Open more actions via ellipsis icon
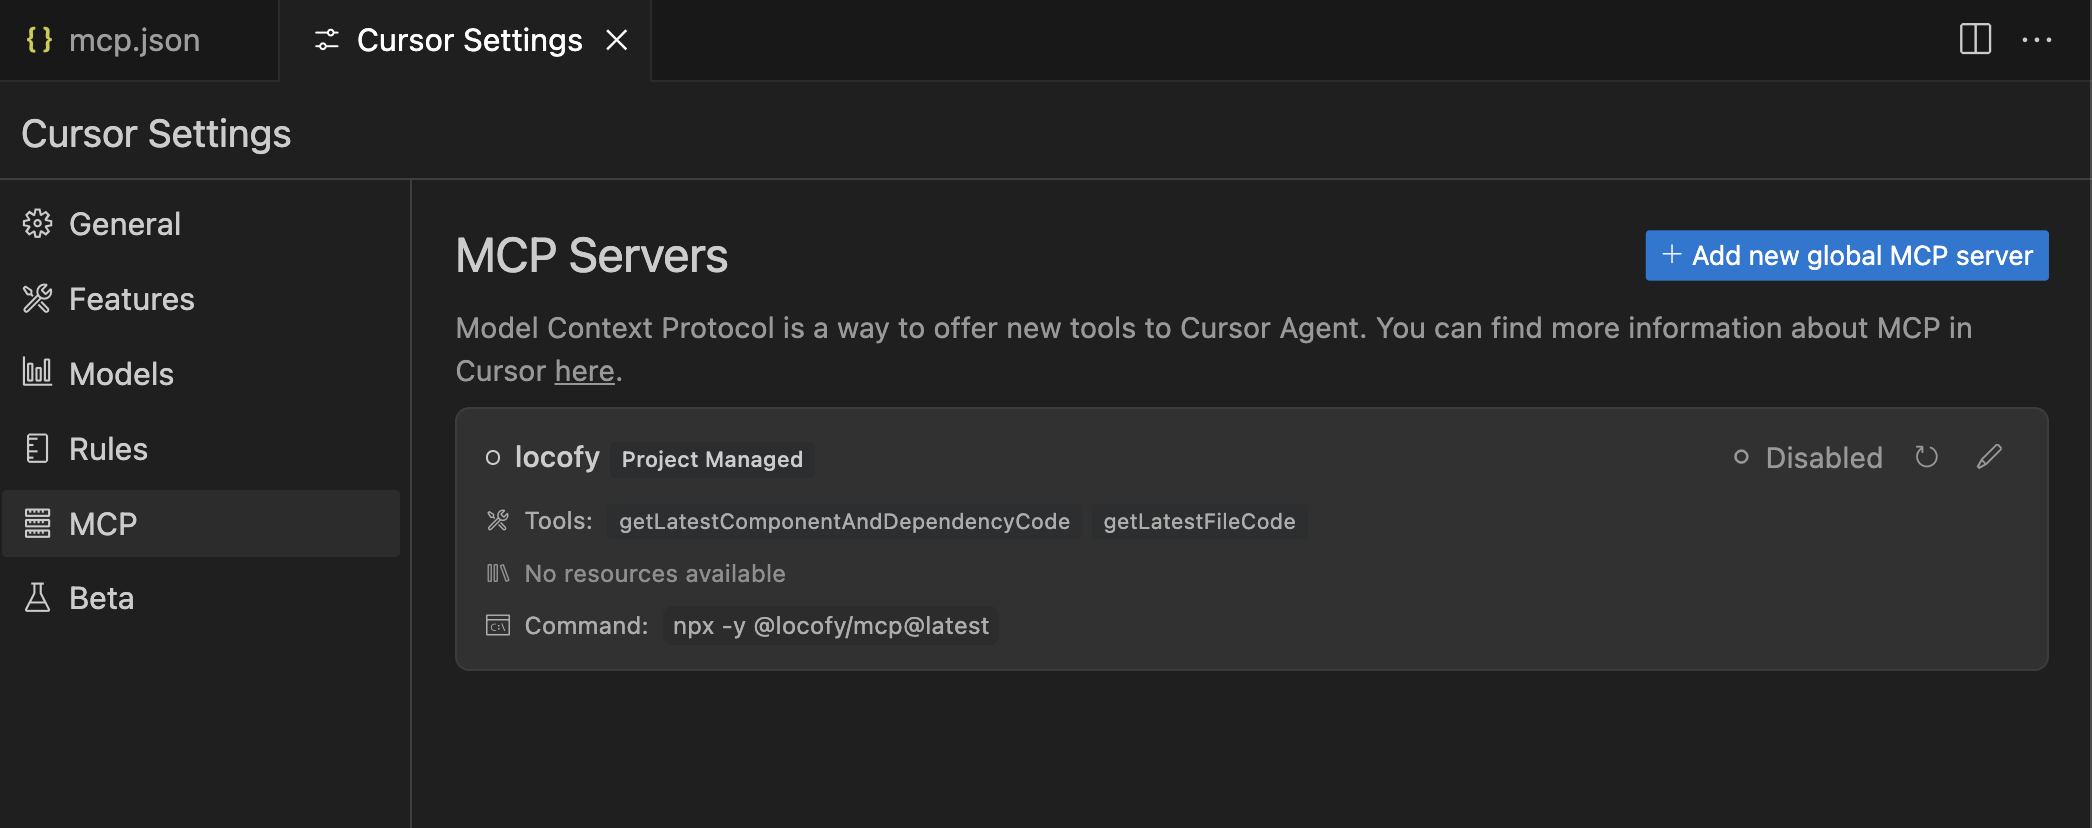Screen dimensions: 2092x828 [2037, 40]
